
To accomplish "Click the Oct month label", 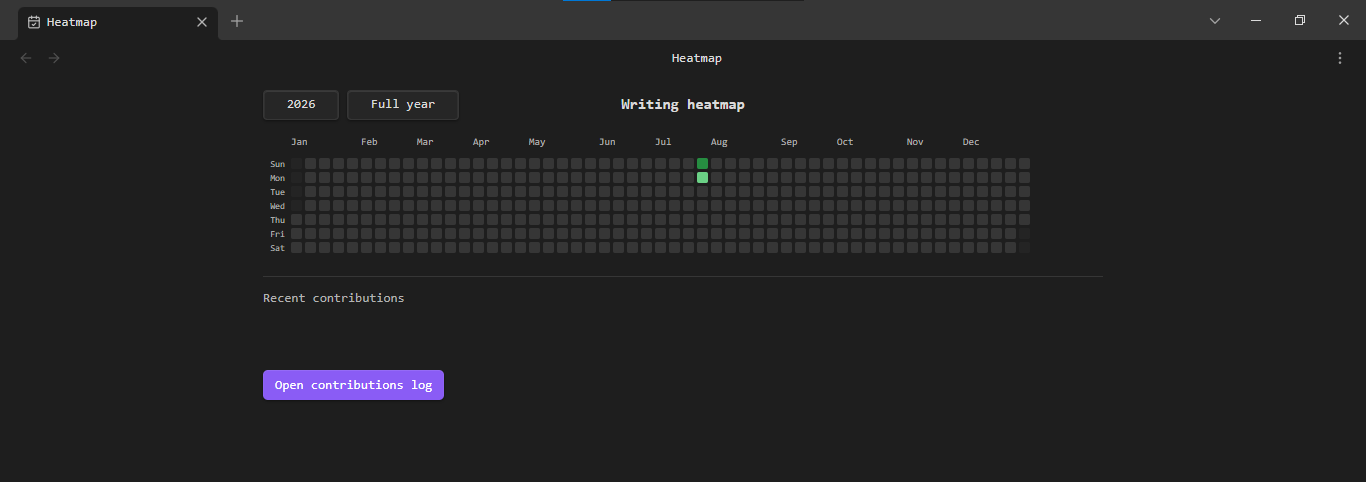I will (845, 142).
